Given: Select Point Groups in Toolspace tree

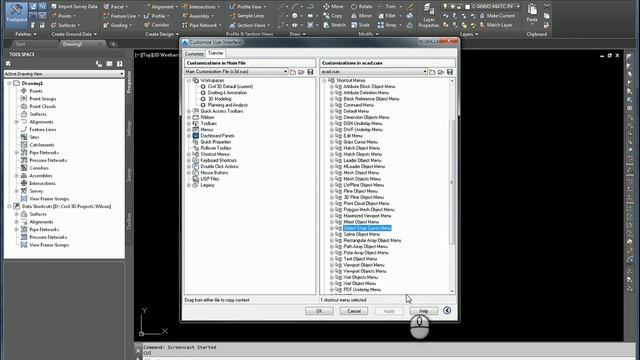Looking at the screenshot, I should (x=42, y=99).
